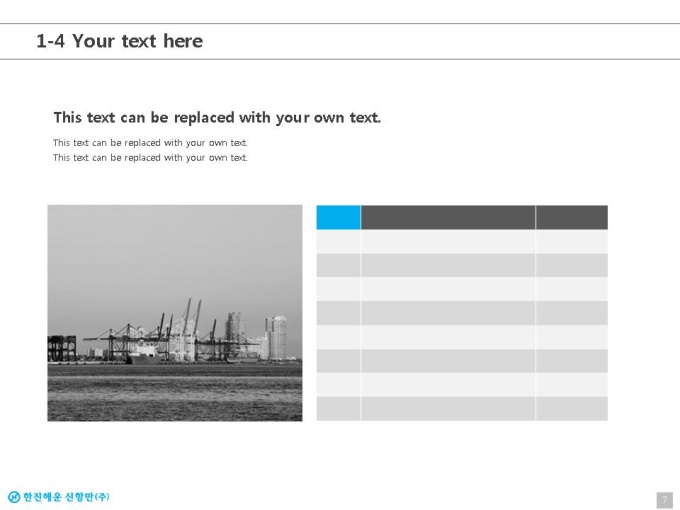
Task: Select the slide title '1-4 Your text here'
Action: click(120, 41)
